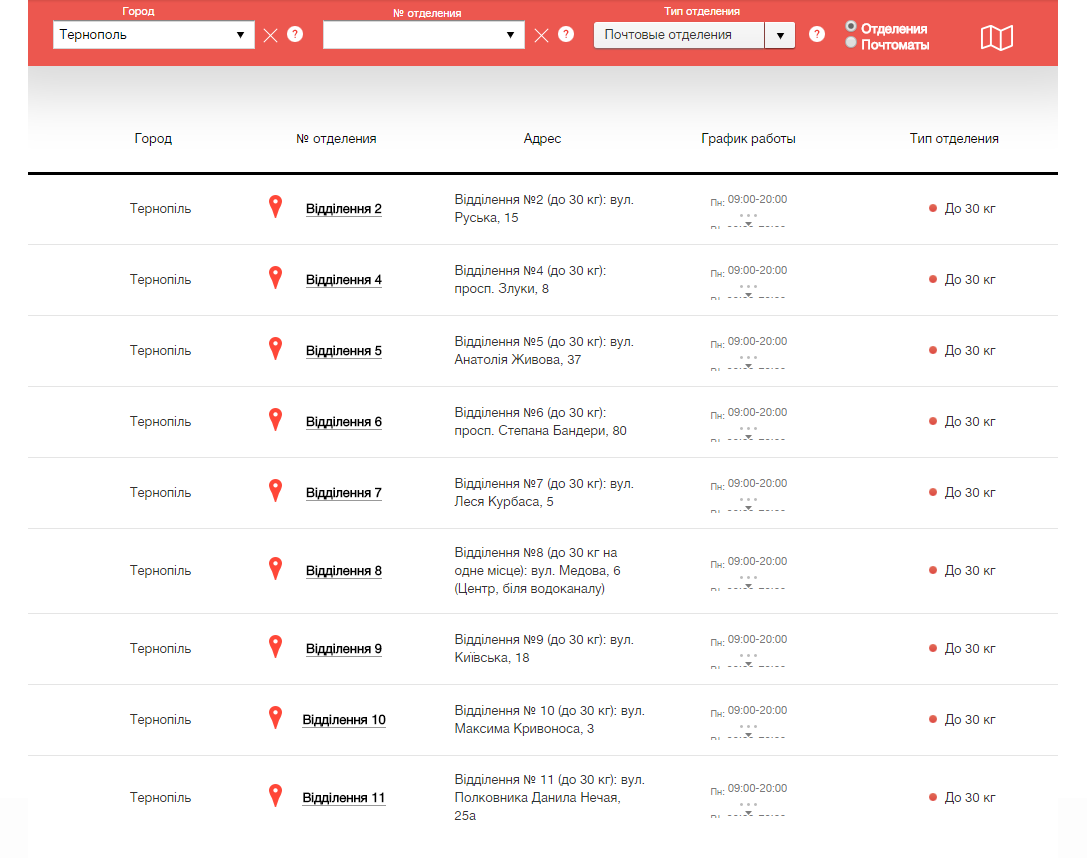Viewport: 1087px width, 858px height.
Task: Open the Відділення 5 link
Action: click(343, 351)
